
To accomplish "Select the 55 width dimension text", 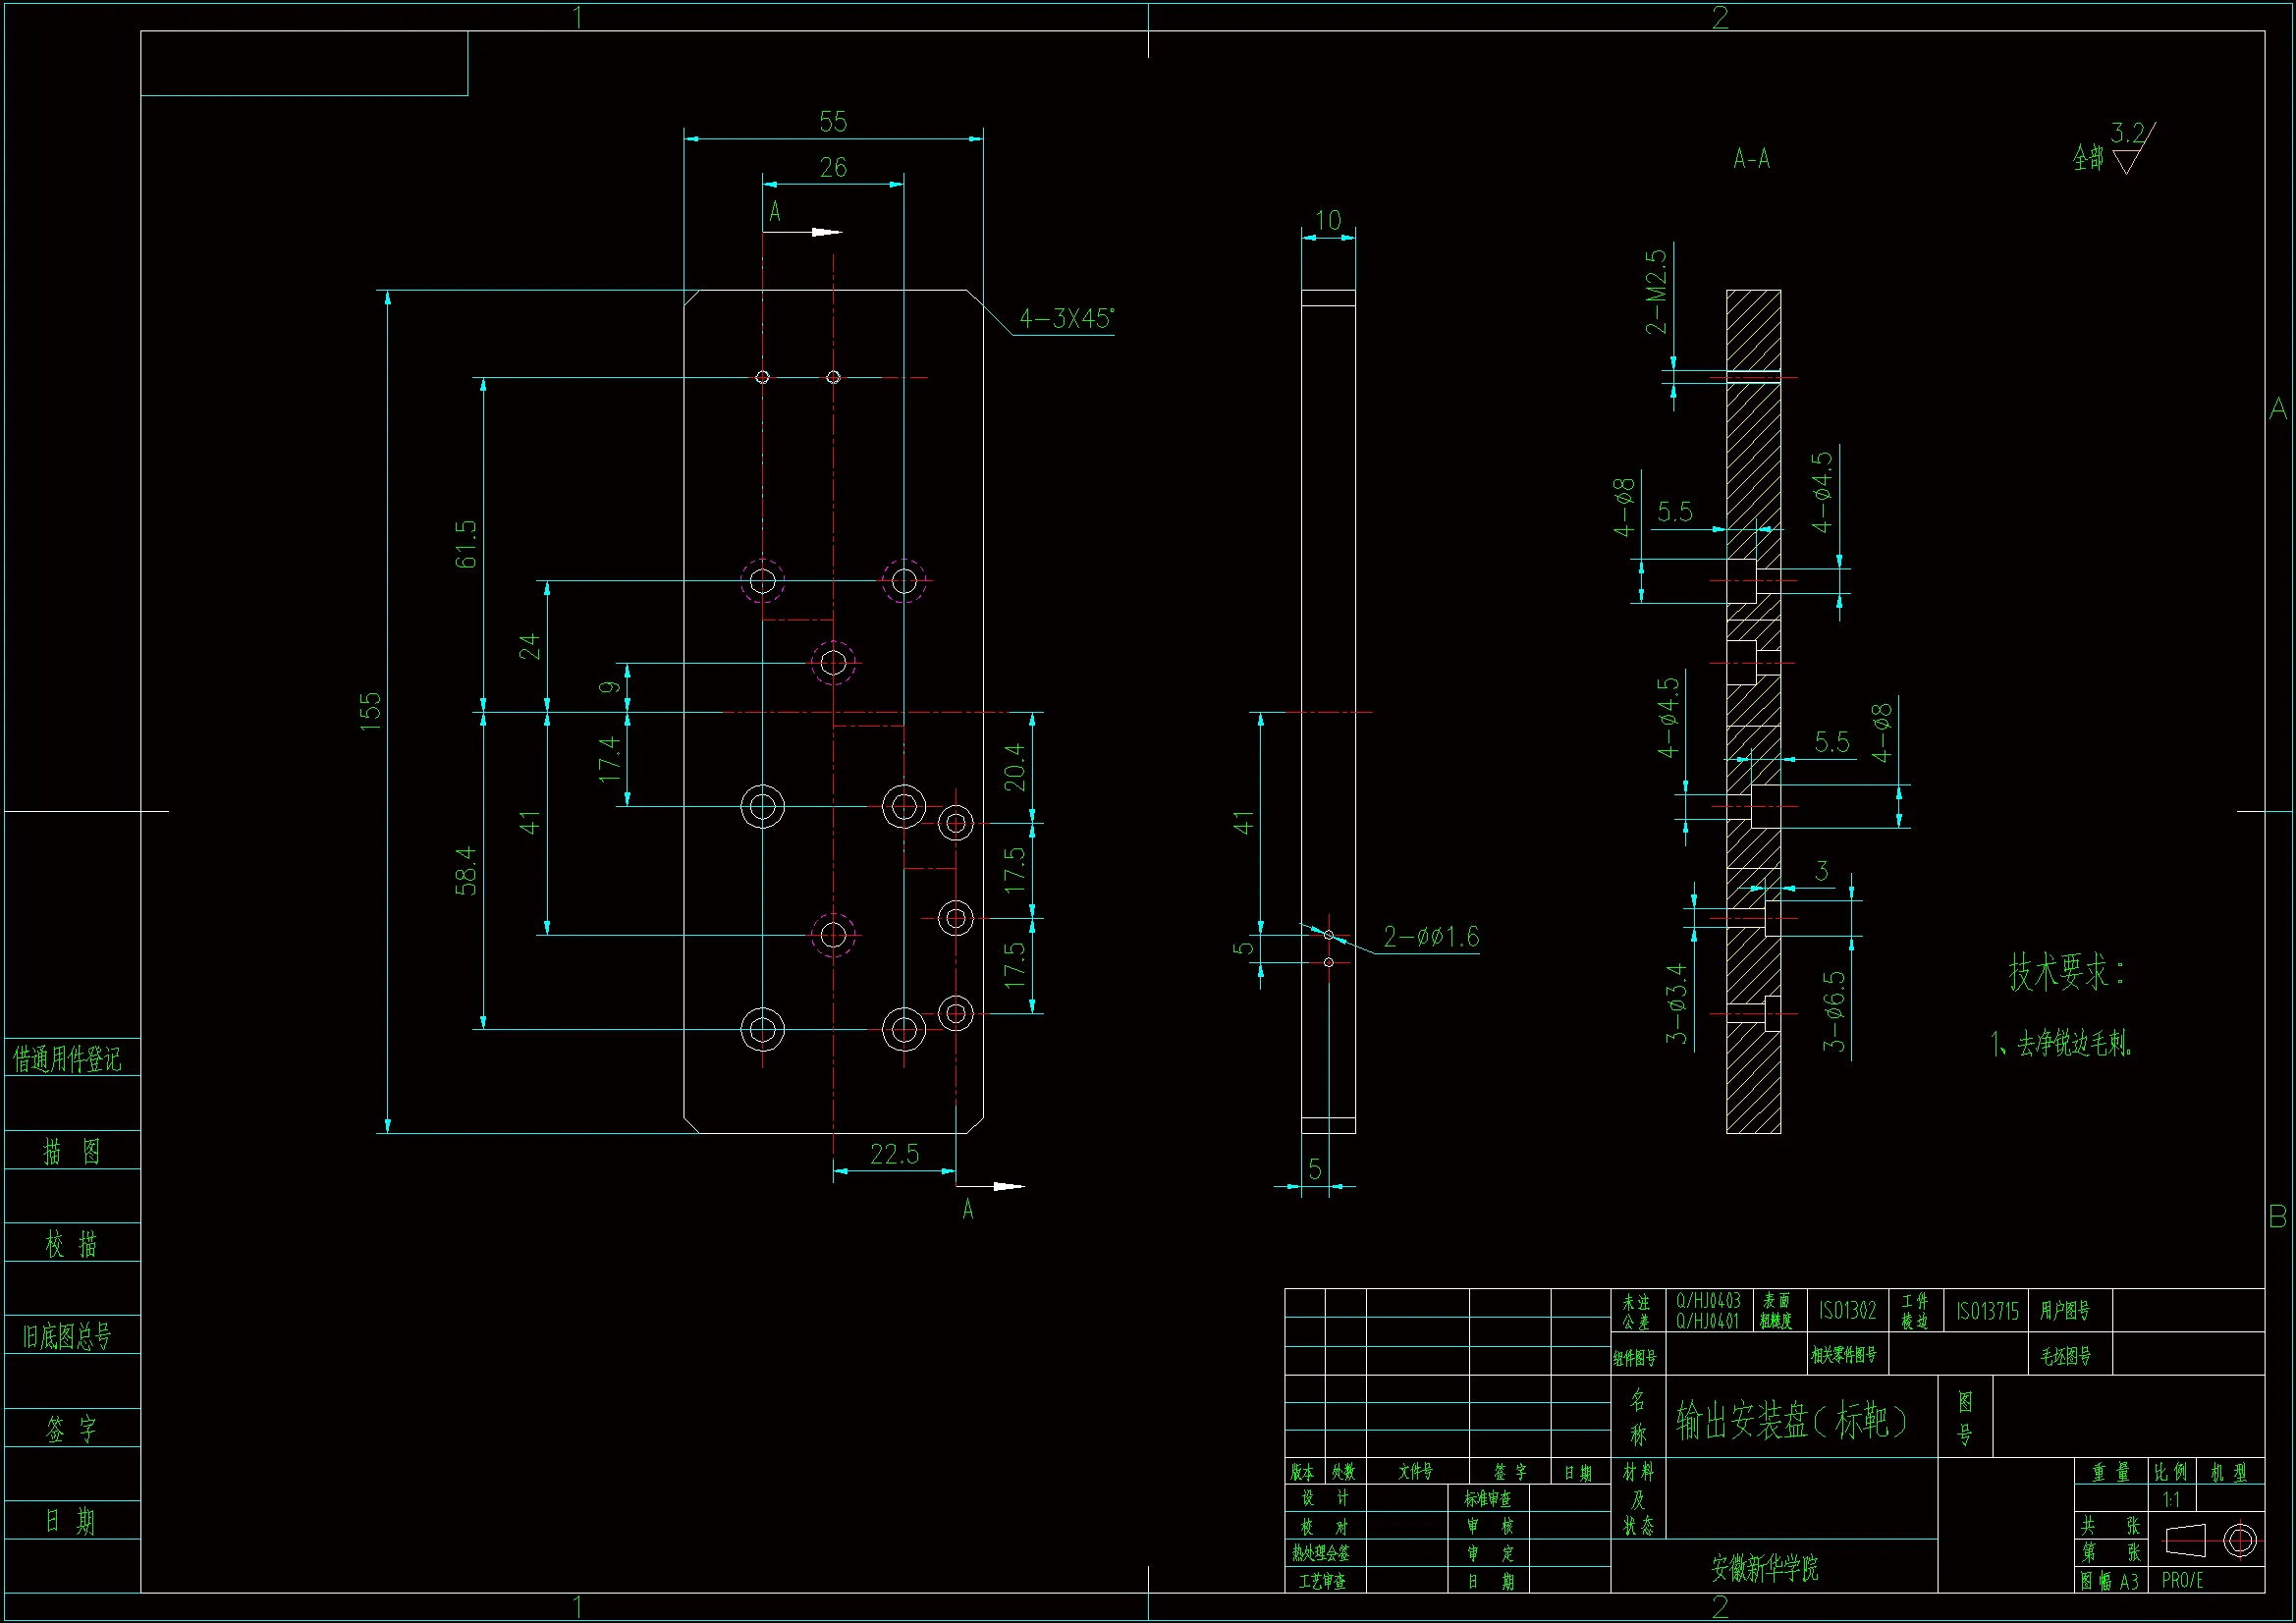I will [x=832, y=122].
